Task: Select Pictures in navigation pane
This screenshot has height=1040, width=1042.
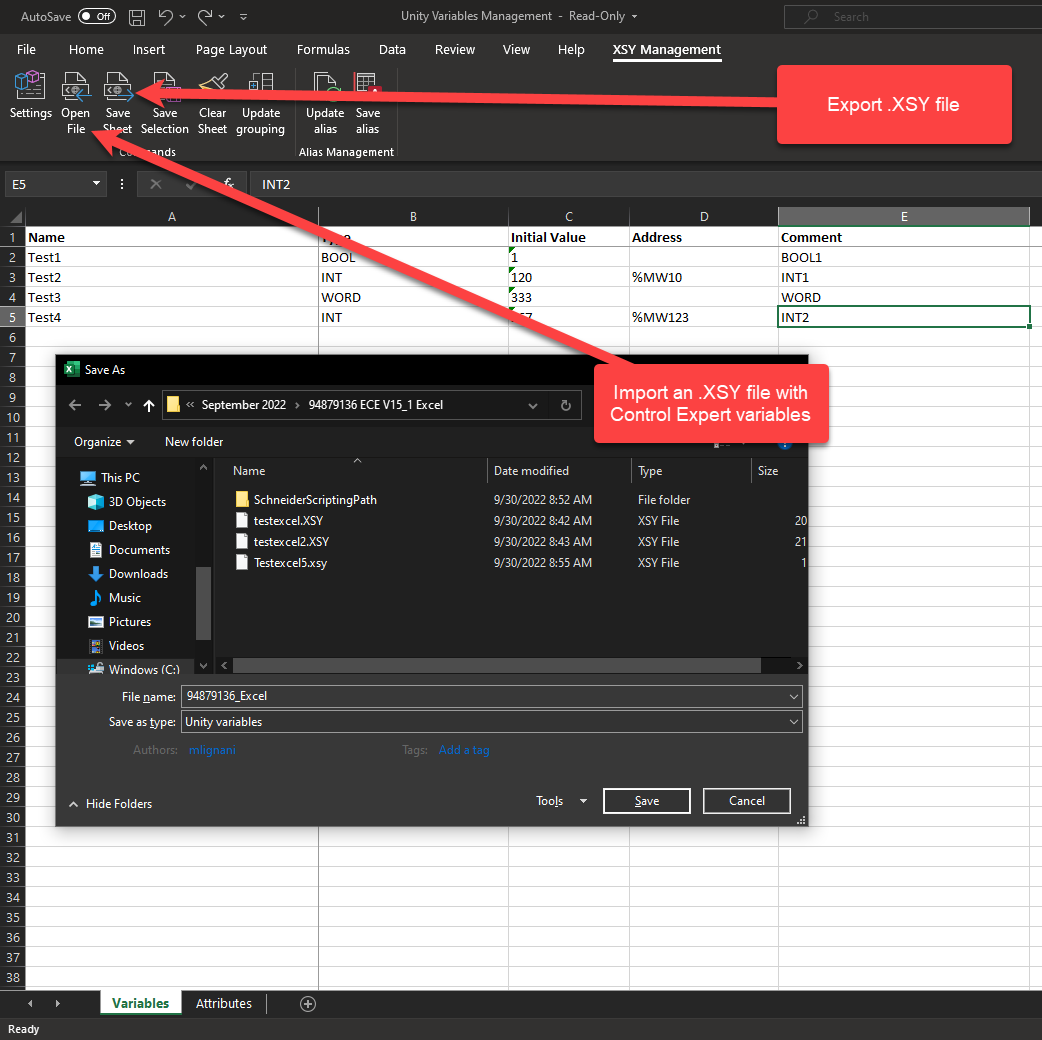Action: [130, 621]
